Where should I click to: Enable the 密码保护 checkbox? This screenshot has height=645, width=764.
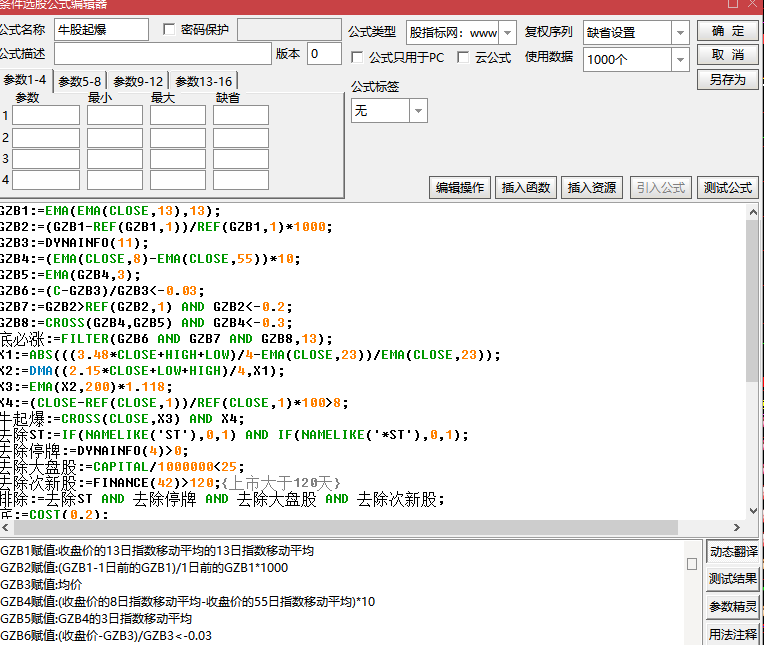pos(169,30)
